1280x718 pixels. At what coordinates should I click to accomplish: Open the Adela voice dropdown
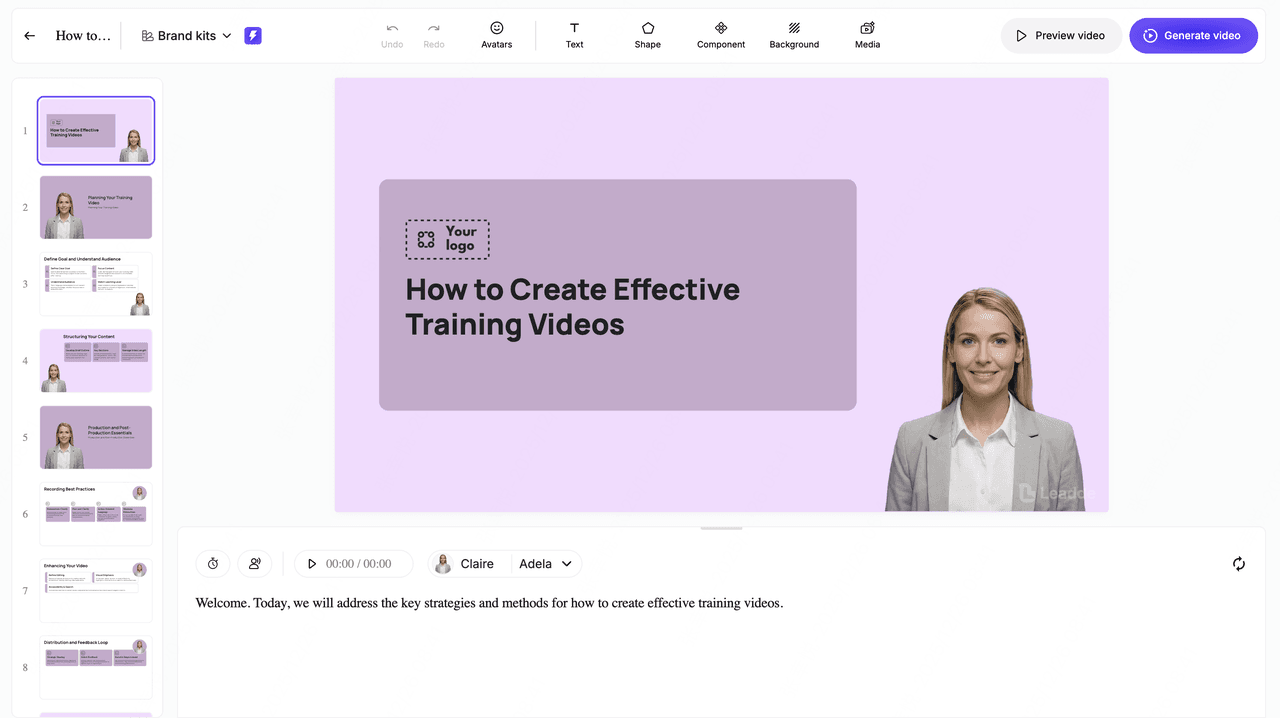546,564
